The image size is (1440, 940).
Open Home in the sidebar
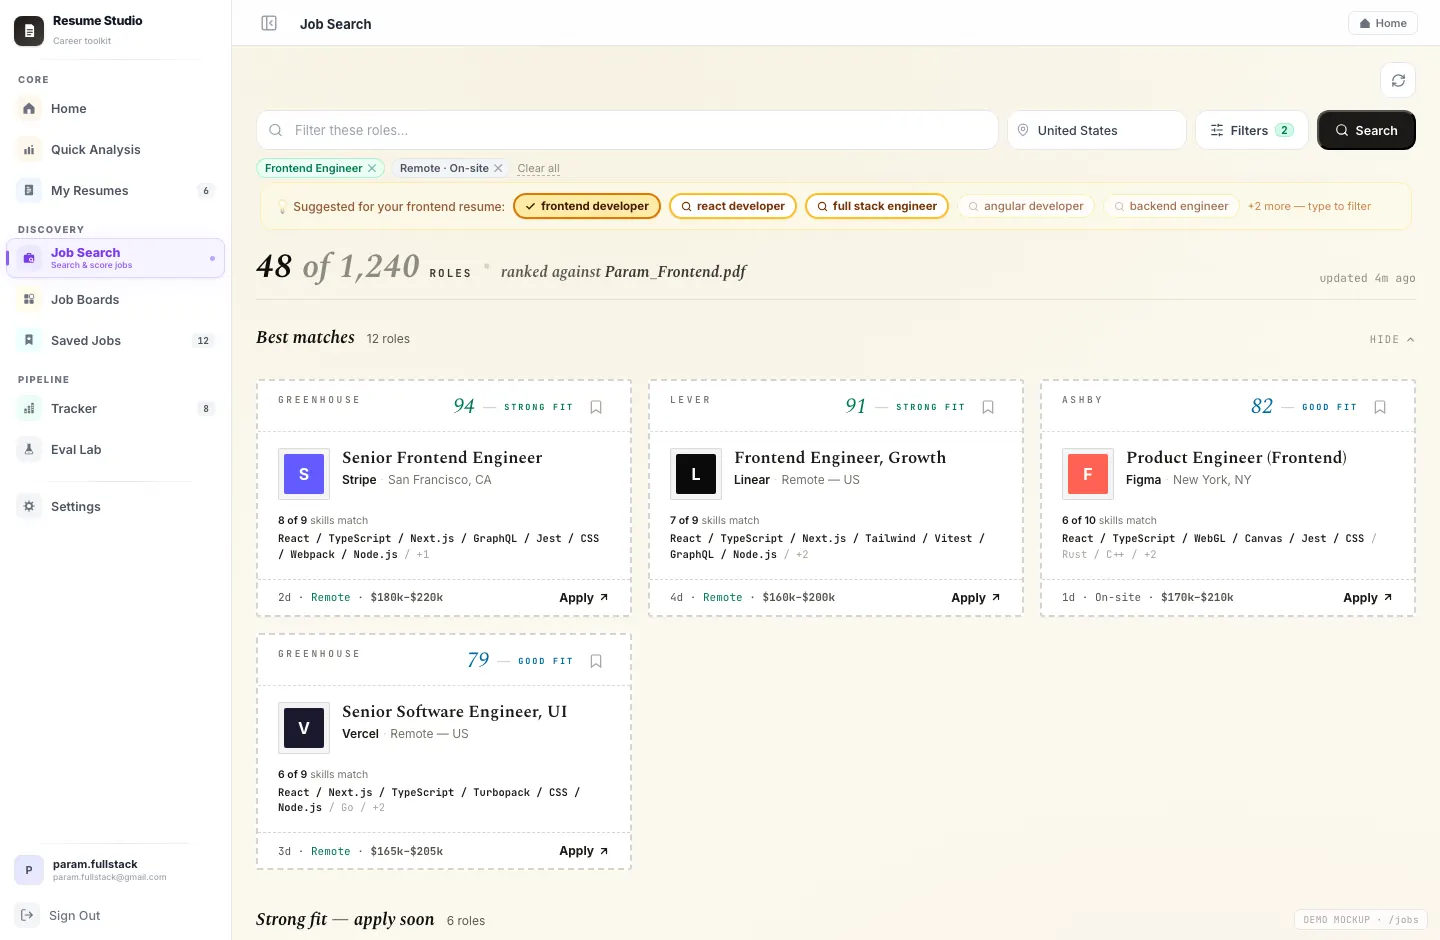point(115,108)
